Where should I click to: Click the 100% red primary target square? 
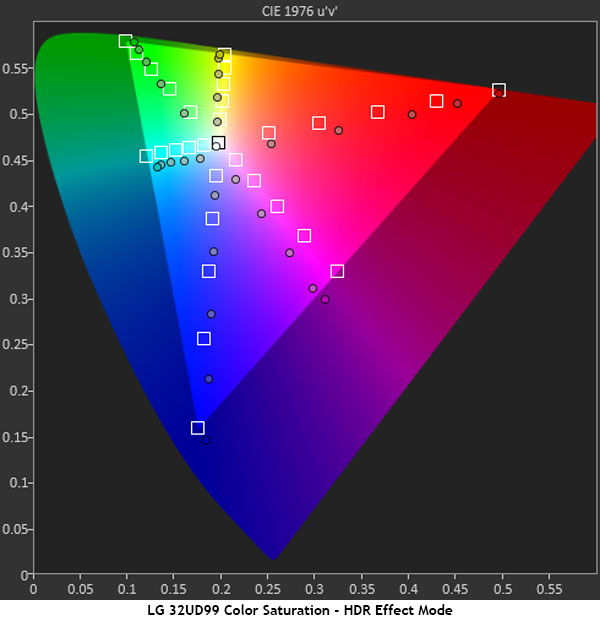tap(499, 90)
